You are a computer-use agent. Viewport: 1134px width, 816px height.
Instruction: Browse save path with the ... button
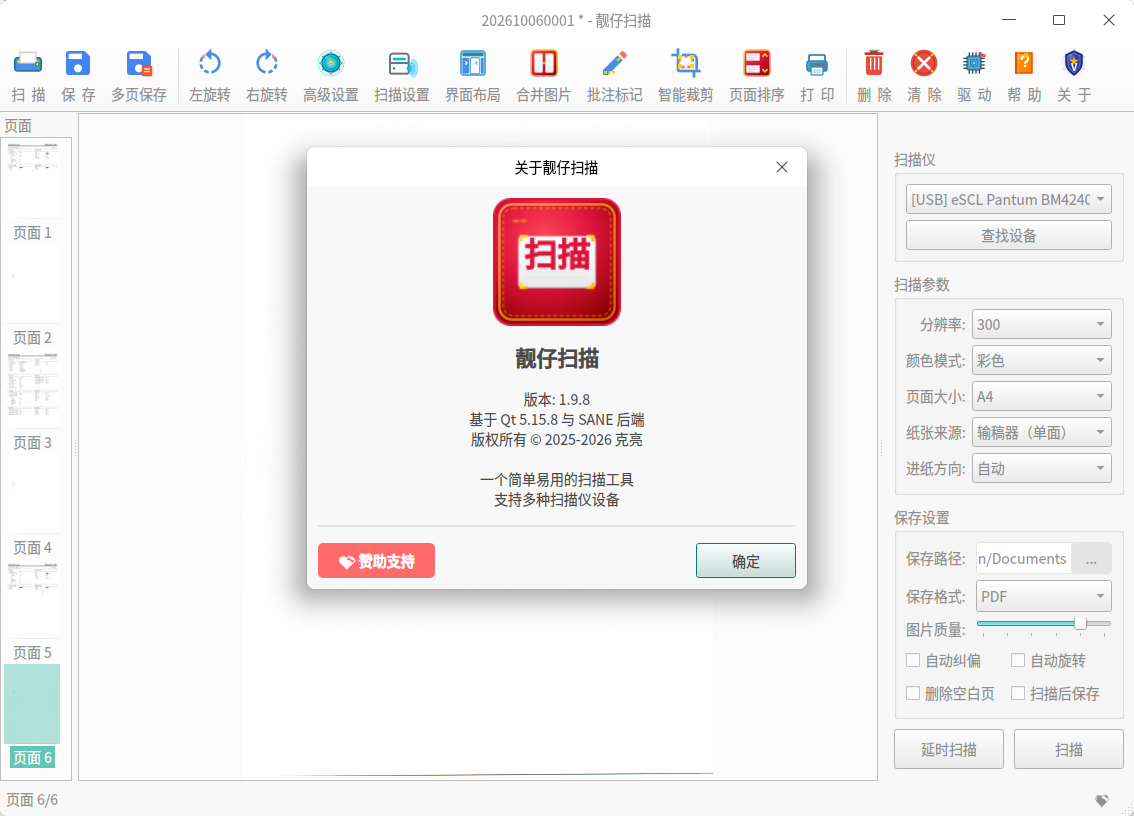1091,558
